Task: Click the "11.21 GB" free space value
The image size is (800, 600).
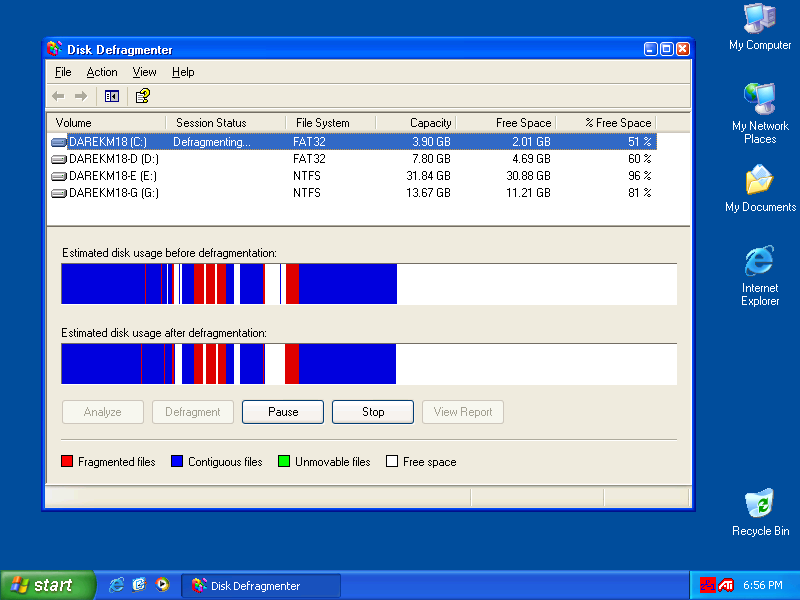Action: [x=529, y=193]
